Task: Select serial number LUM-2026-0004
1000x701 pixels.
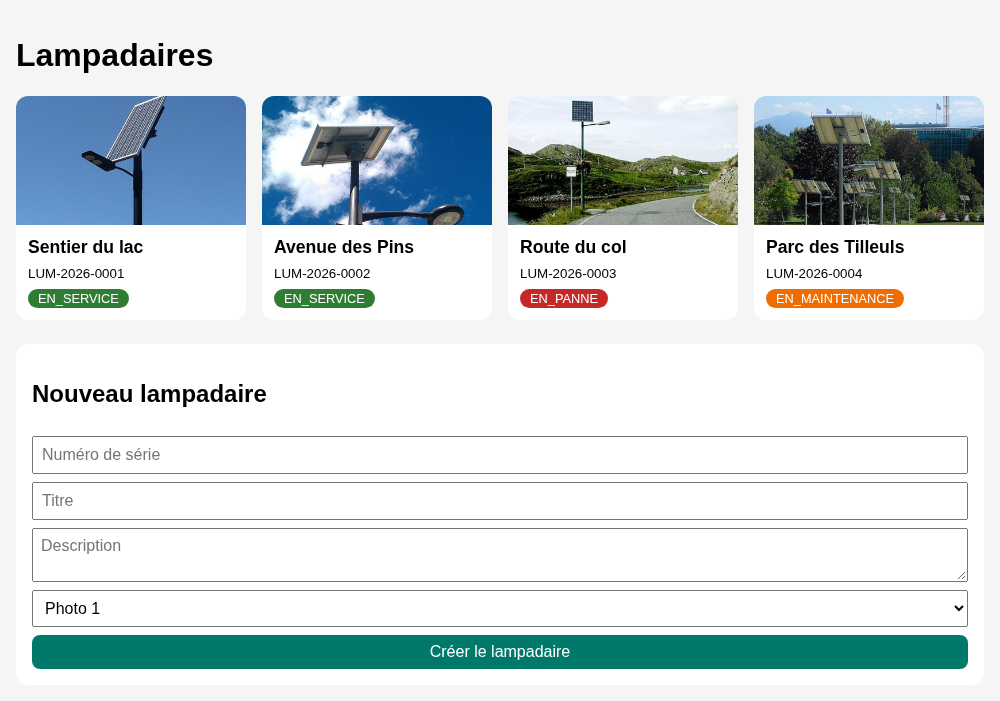Action: [x=814, y=274]
